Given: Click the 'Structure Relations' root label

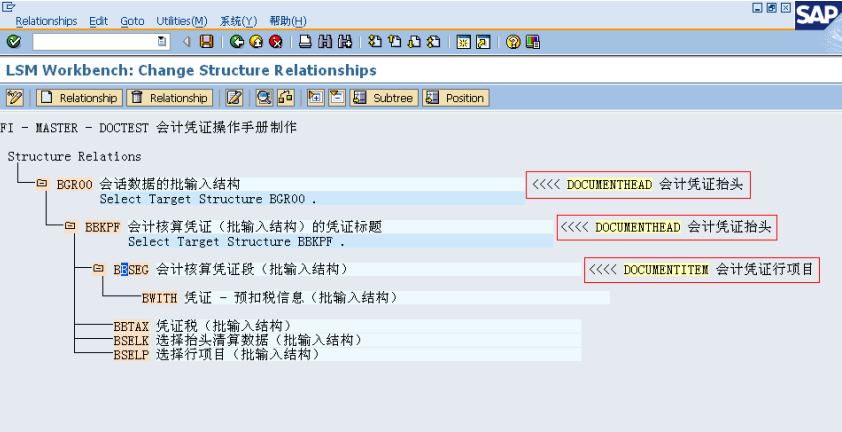Looking at the screenshot, I should pyautogui.click(x=74, y=156).
